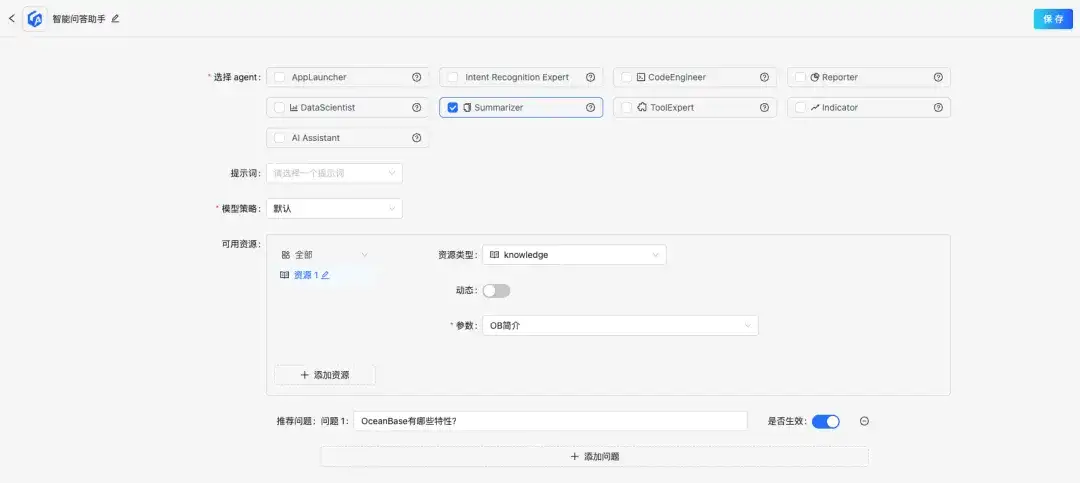1080x483 pixels.
Task: Click the ToolExpert agent label
Action: [x=672, y=107]
